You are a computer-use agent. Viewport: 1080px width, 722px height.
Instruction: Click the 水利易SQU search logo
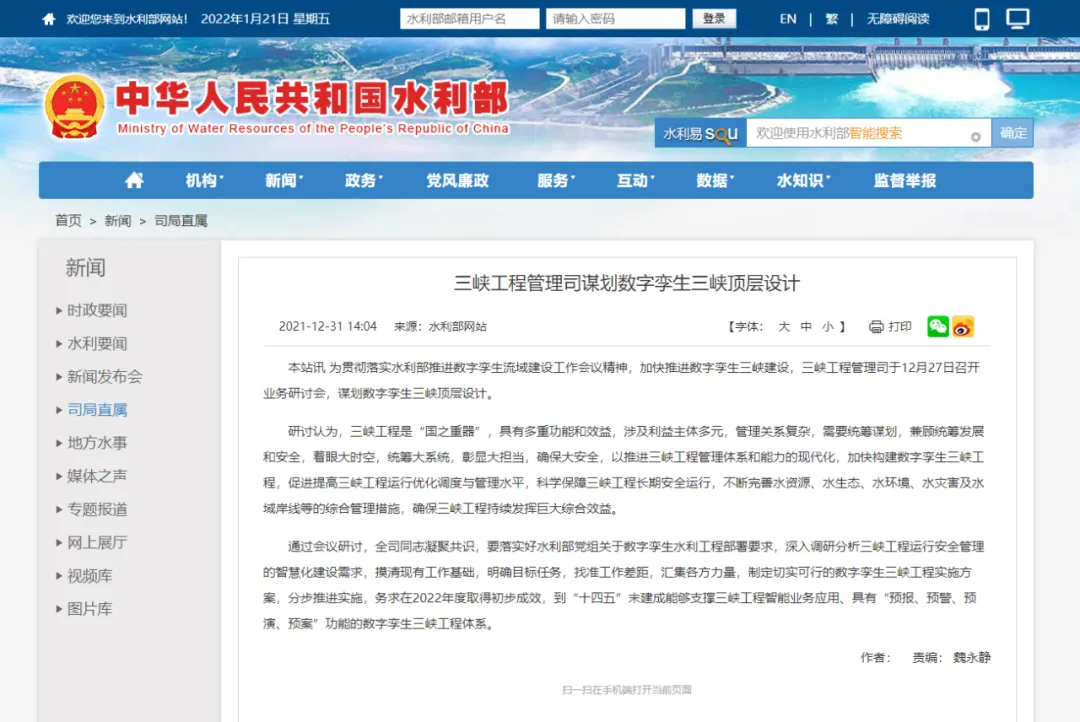697,132
